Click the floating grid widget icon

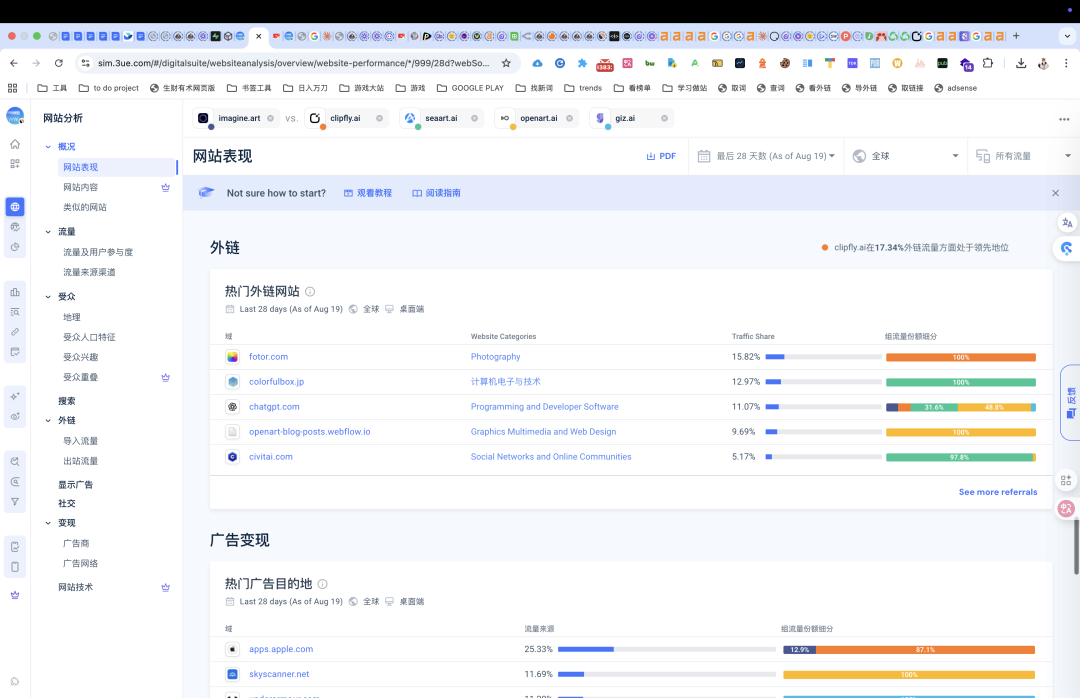pyautogui.click(x=1066, y=480)
